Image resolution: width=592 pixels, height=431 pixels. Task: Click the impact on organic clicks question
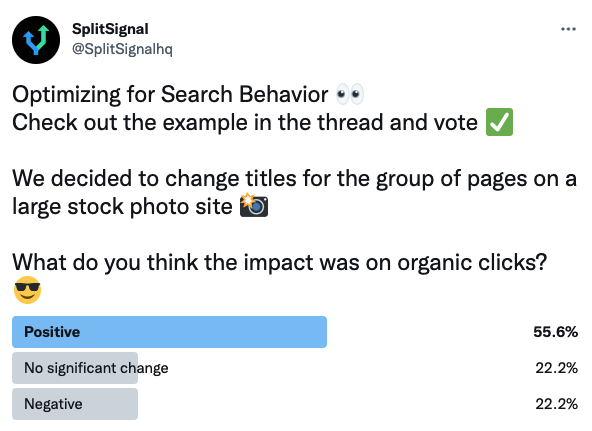click(x=280, y=262)
